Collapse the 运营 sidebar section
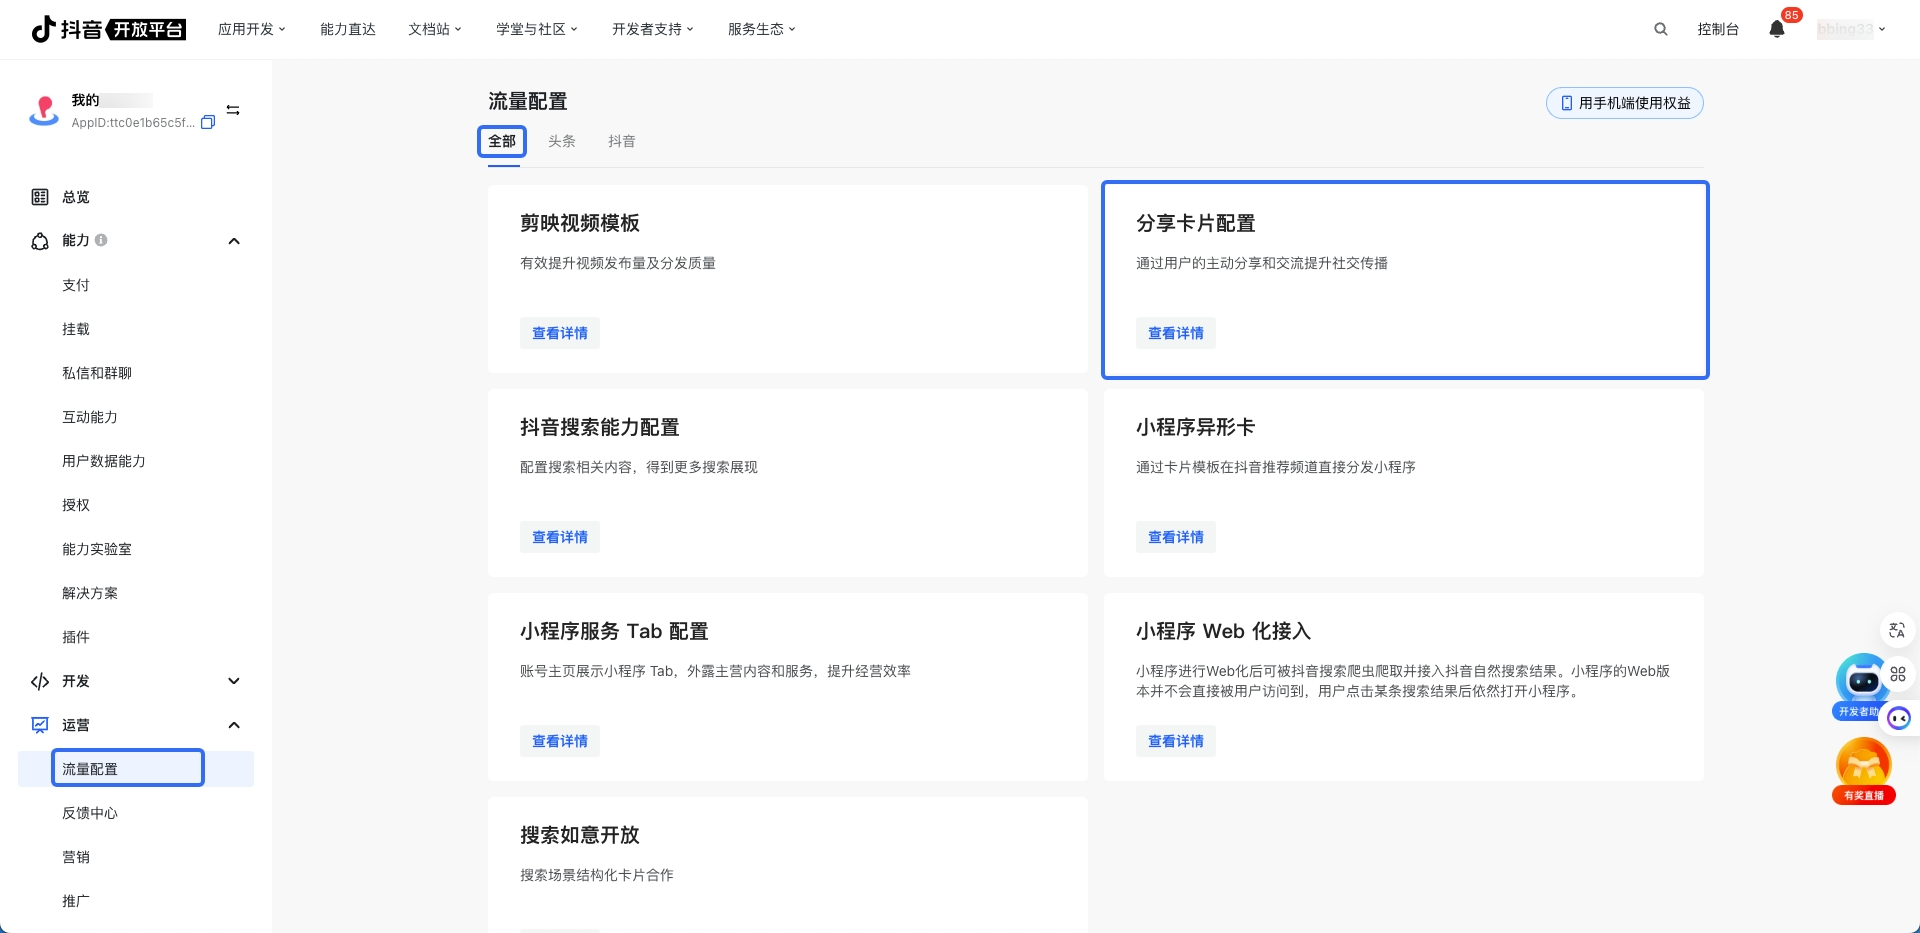The height and width of the screenshot is (933, 1920). click(x=234, y=725)
